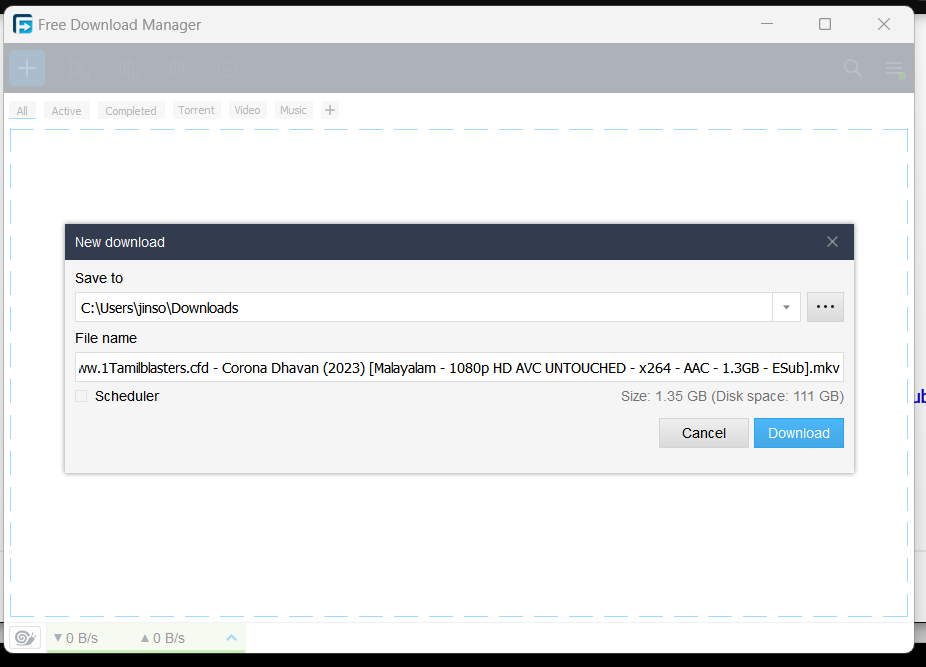926x667 pixels.
Task: Click the add new download plus button
Action: point(27,68)
